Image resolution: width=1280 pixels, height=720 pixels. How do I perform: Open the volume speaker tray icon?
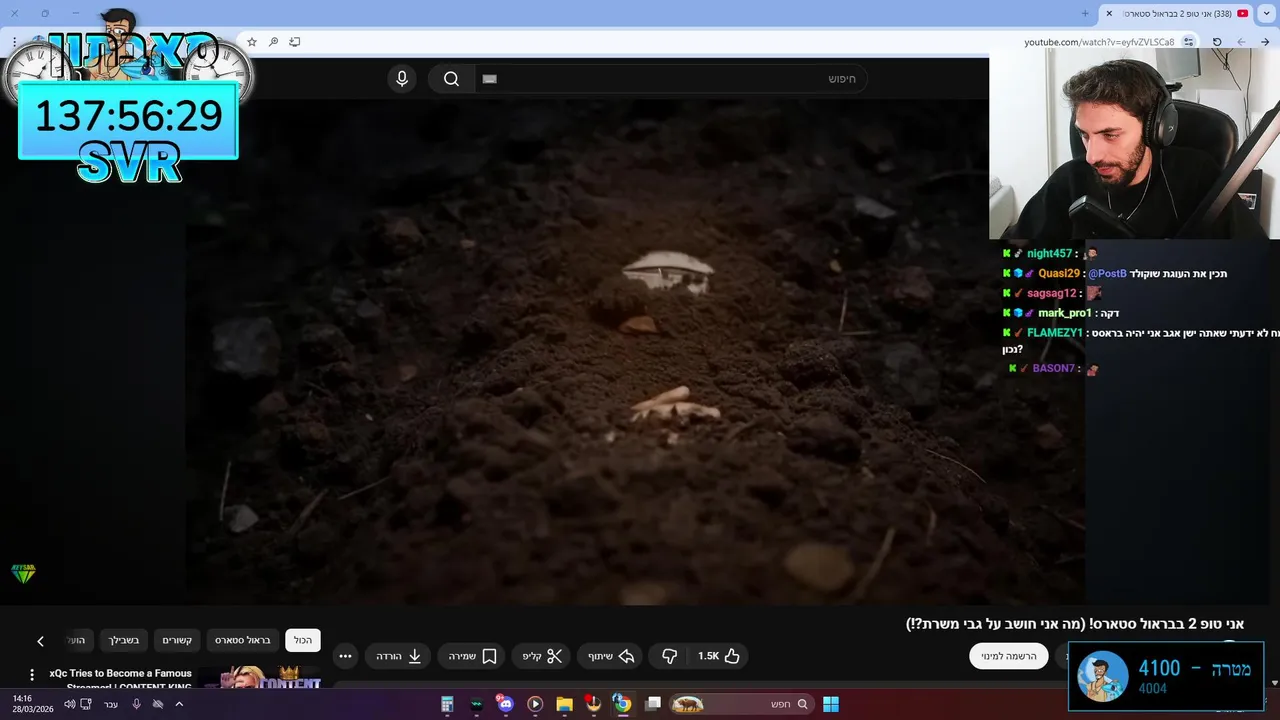pos(69,704)
